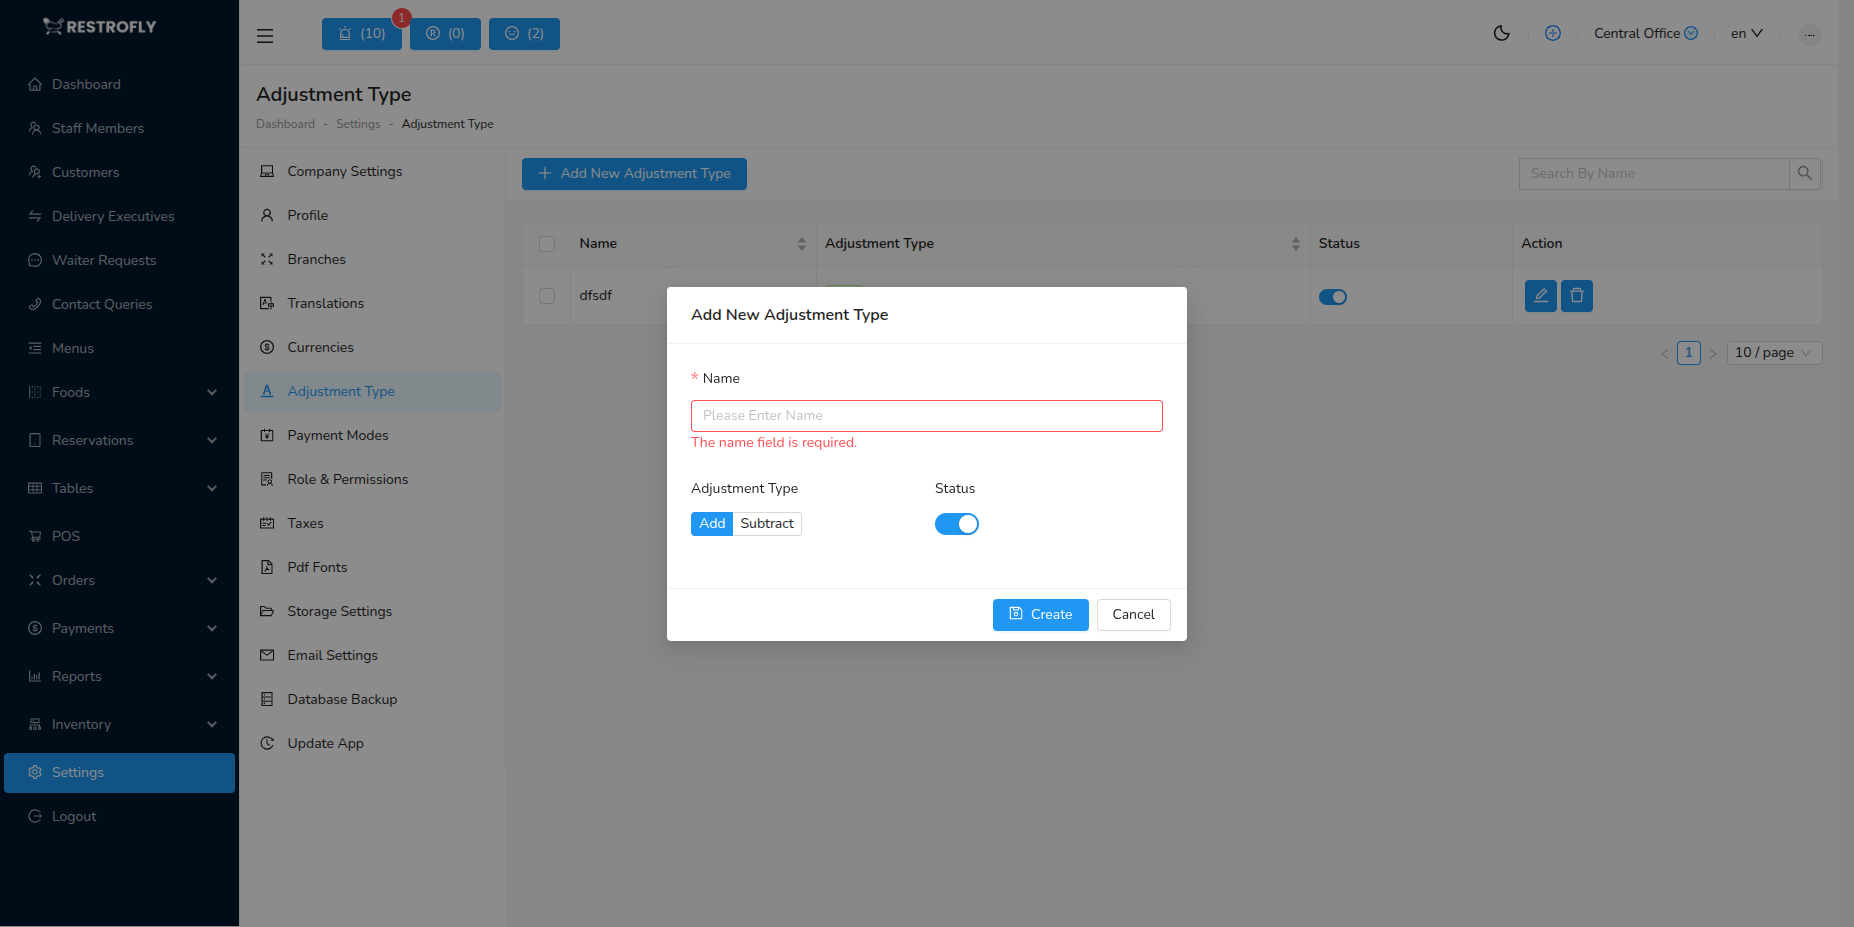Open the 10 / page dropdown
Viewport: 1854px width, 927px height.
tap(1773, 352)
